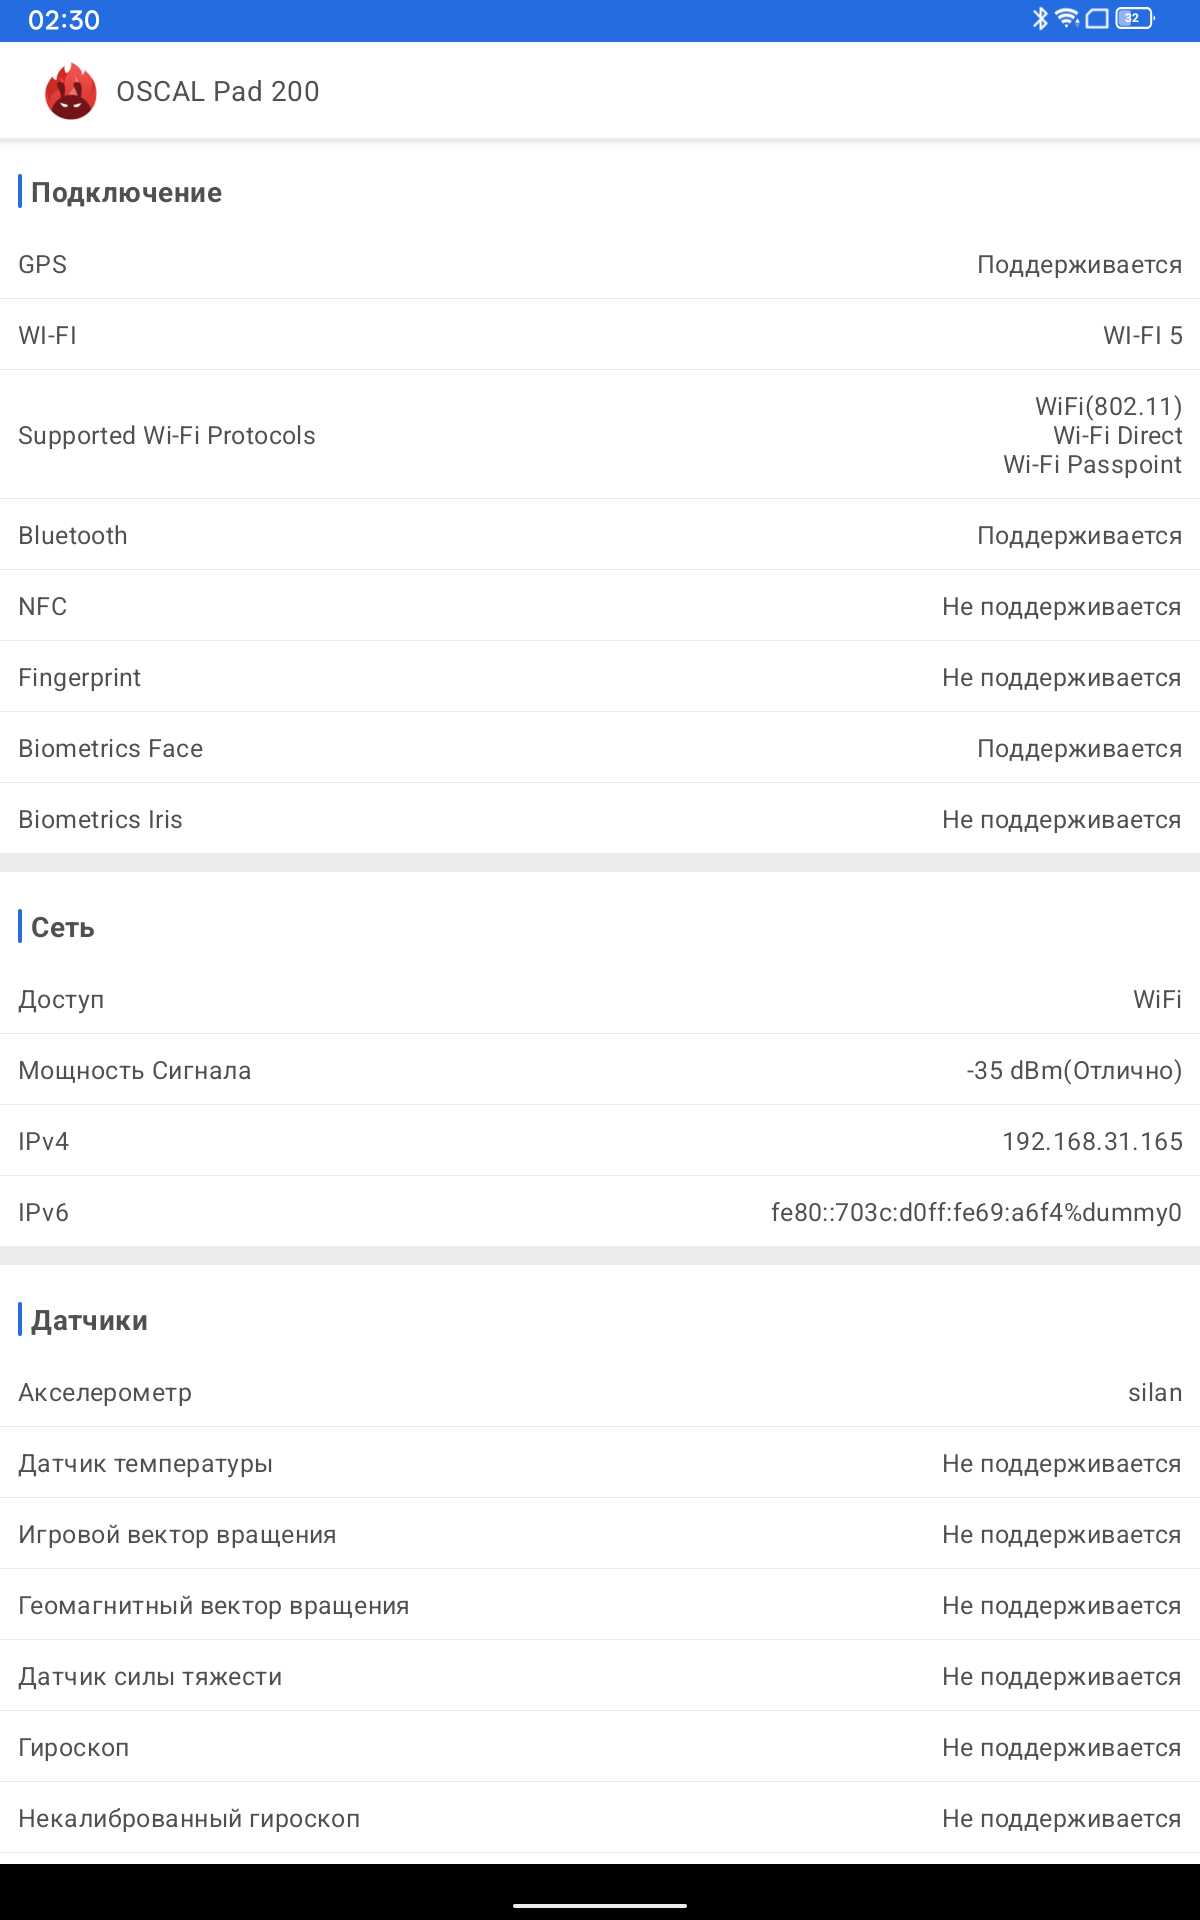
Task: Tap the OSCAL Pad 200 title
Action: point(218,91)
